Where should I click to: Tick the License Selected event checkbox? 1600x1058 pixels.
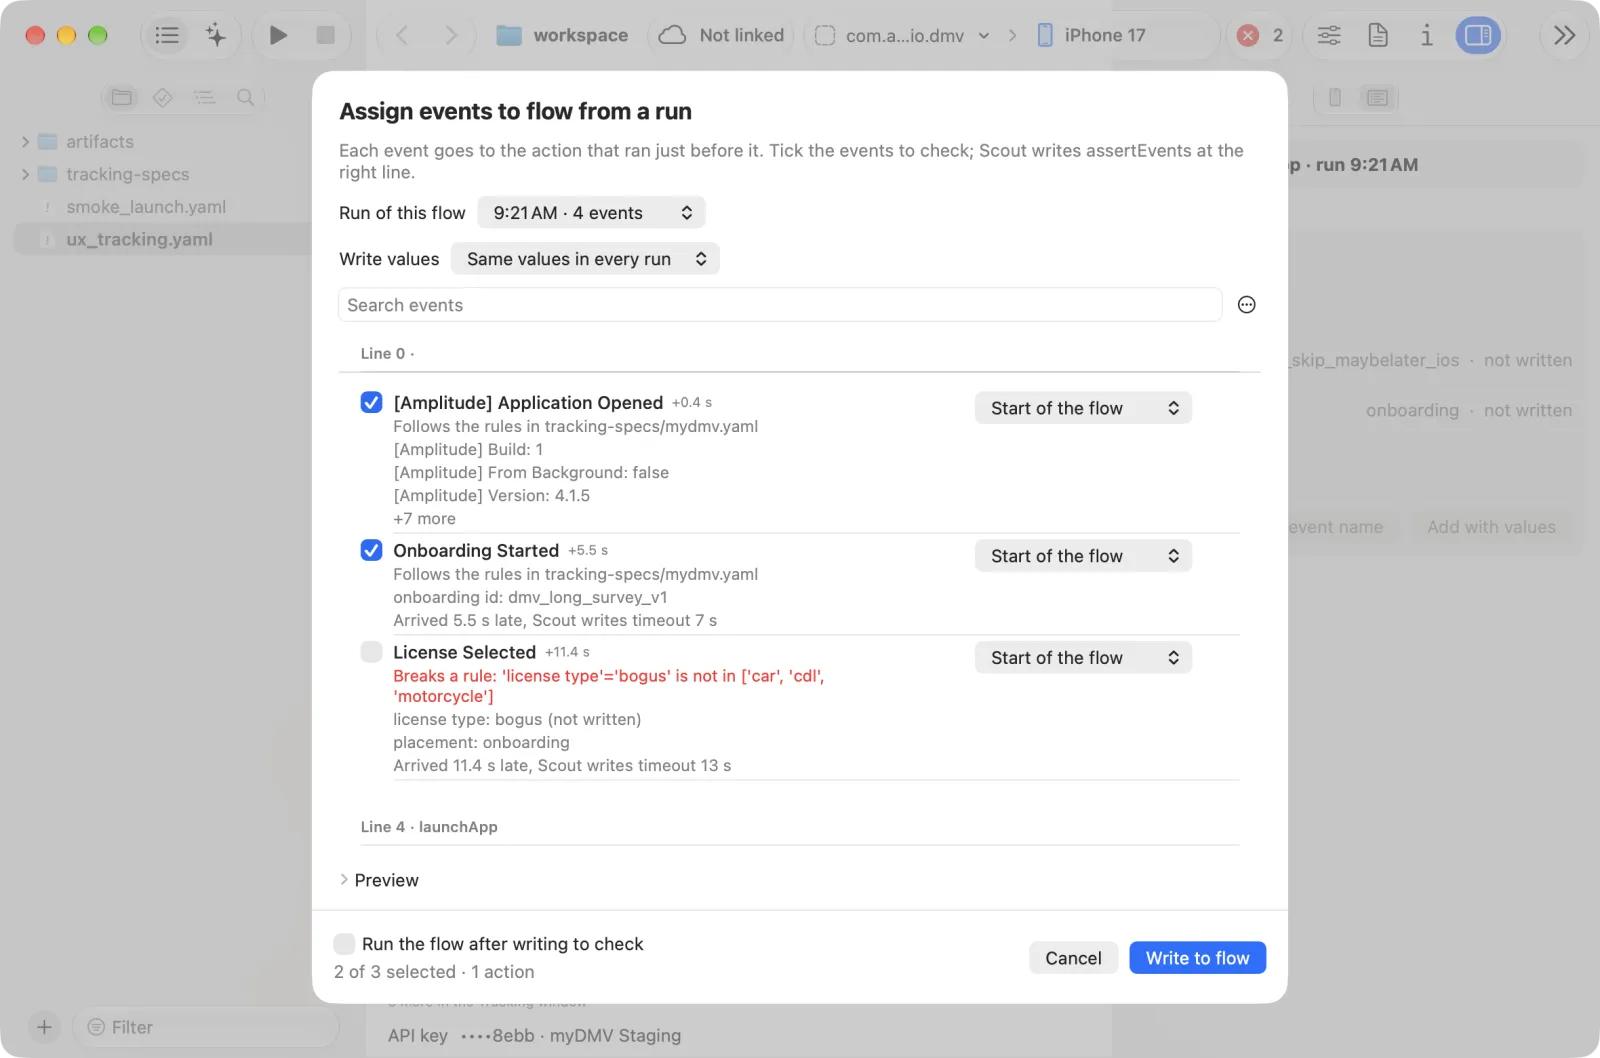(371, 652)
